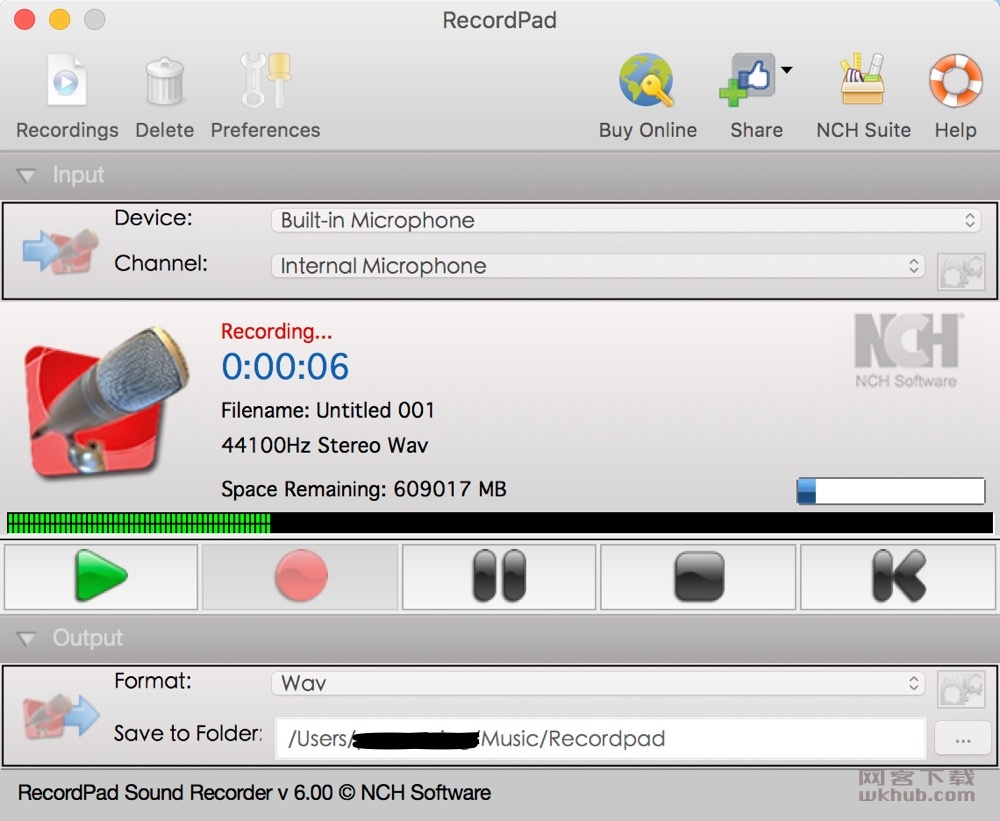Open the Device dropdown (Built-in Microphone)
This screenshot has width=1000, height=821.
pos(626,221)
